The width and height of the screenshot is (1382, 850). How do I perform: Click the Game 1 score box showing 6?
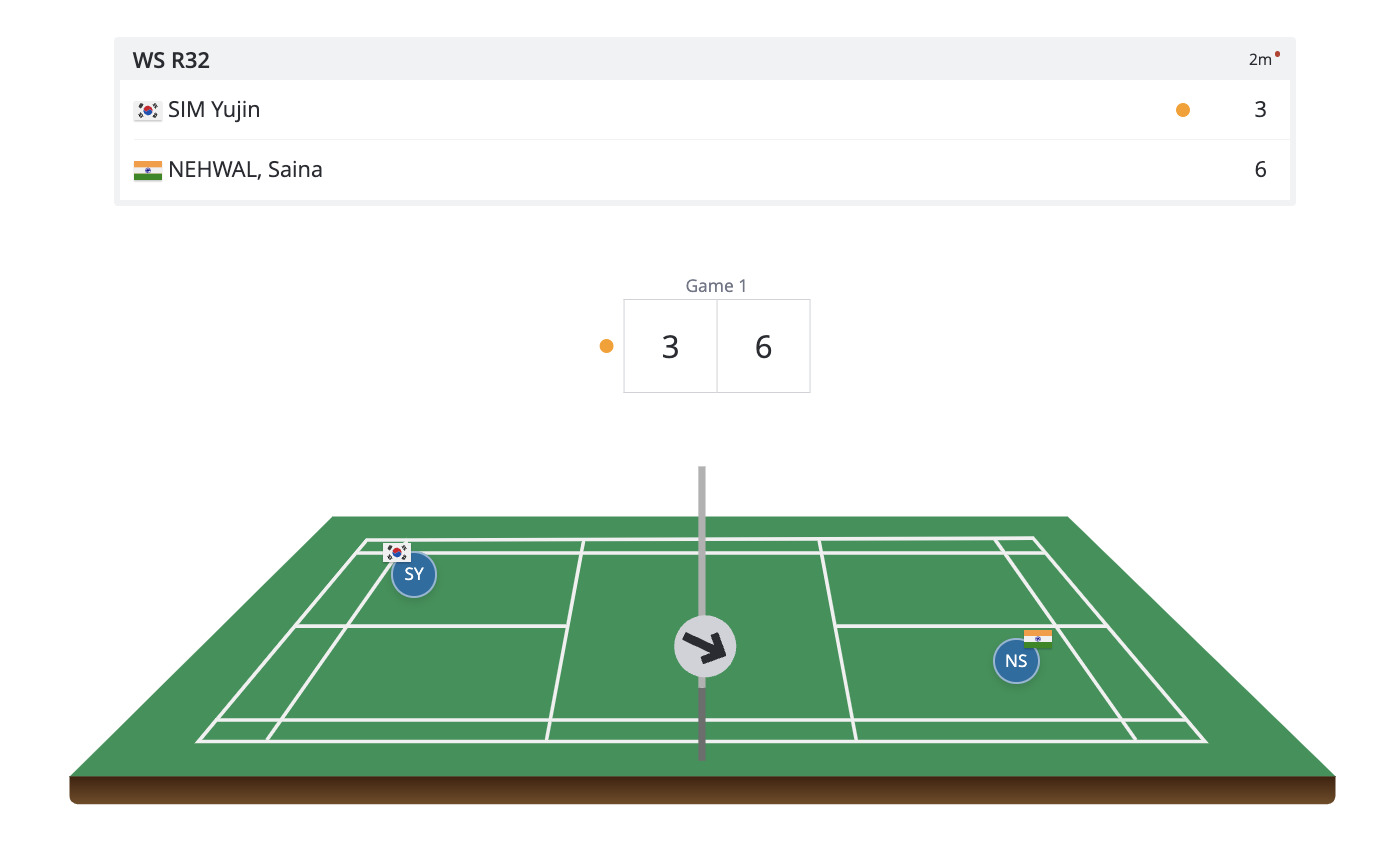(763, 346)
